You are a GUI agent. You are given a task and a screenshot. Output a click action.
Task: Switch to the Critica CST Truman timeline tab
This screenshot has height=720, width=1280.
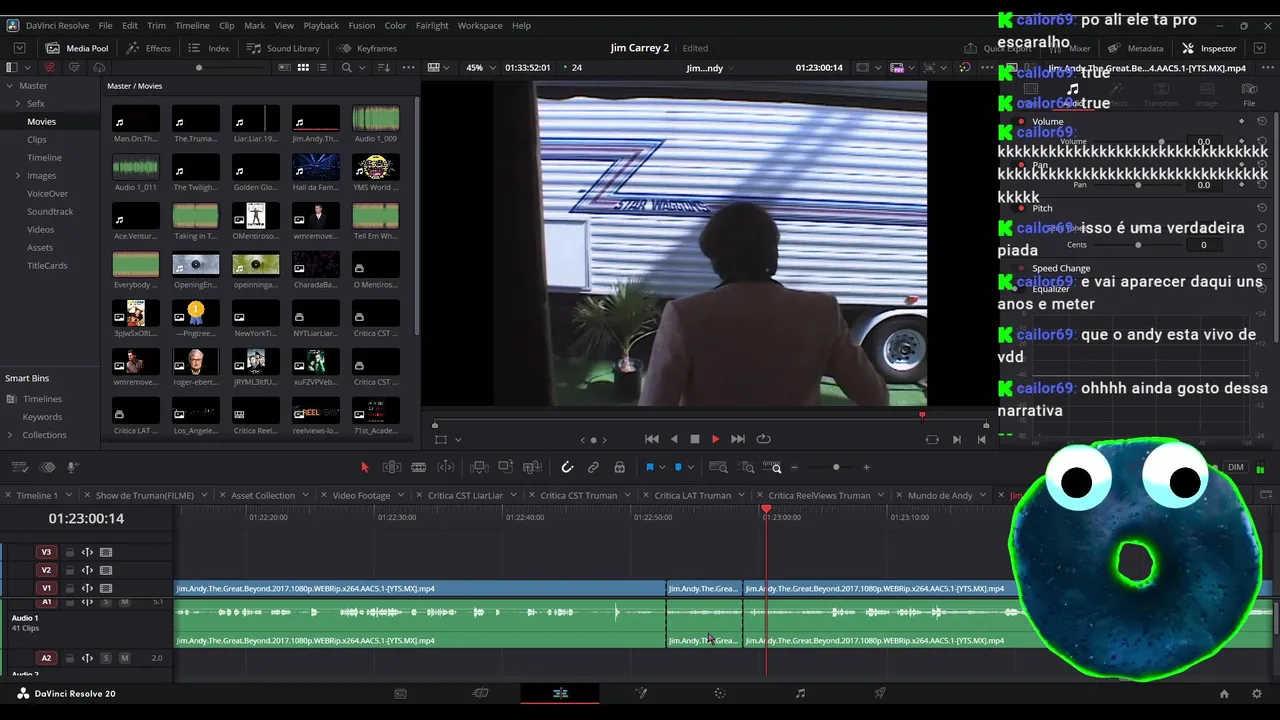(578, 495)
